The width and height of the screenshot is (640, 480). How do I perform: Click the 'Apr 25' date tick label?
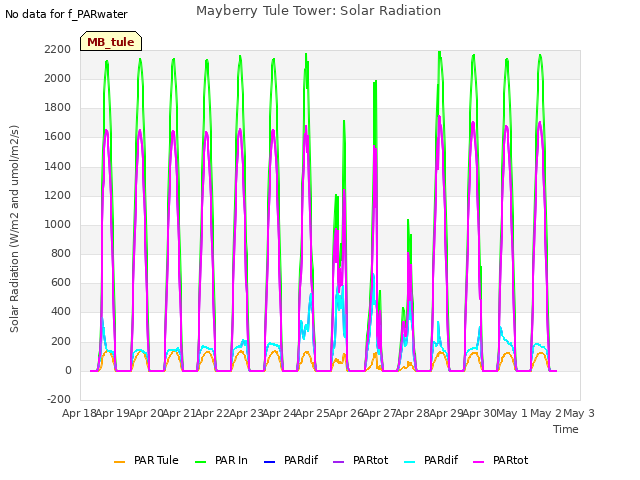313,413
